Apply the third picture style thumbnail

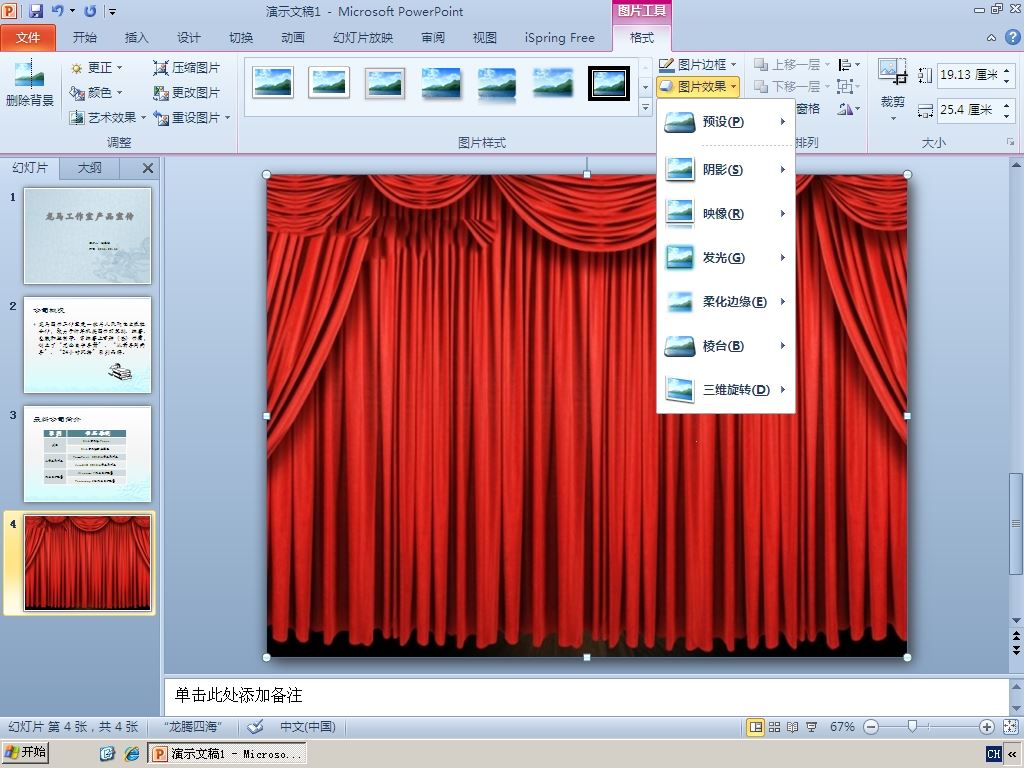pyautogui.click(x=385, y=83)
